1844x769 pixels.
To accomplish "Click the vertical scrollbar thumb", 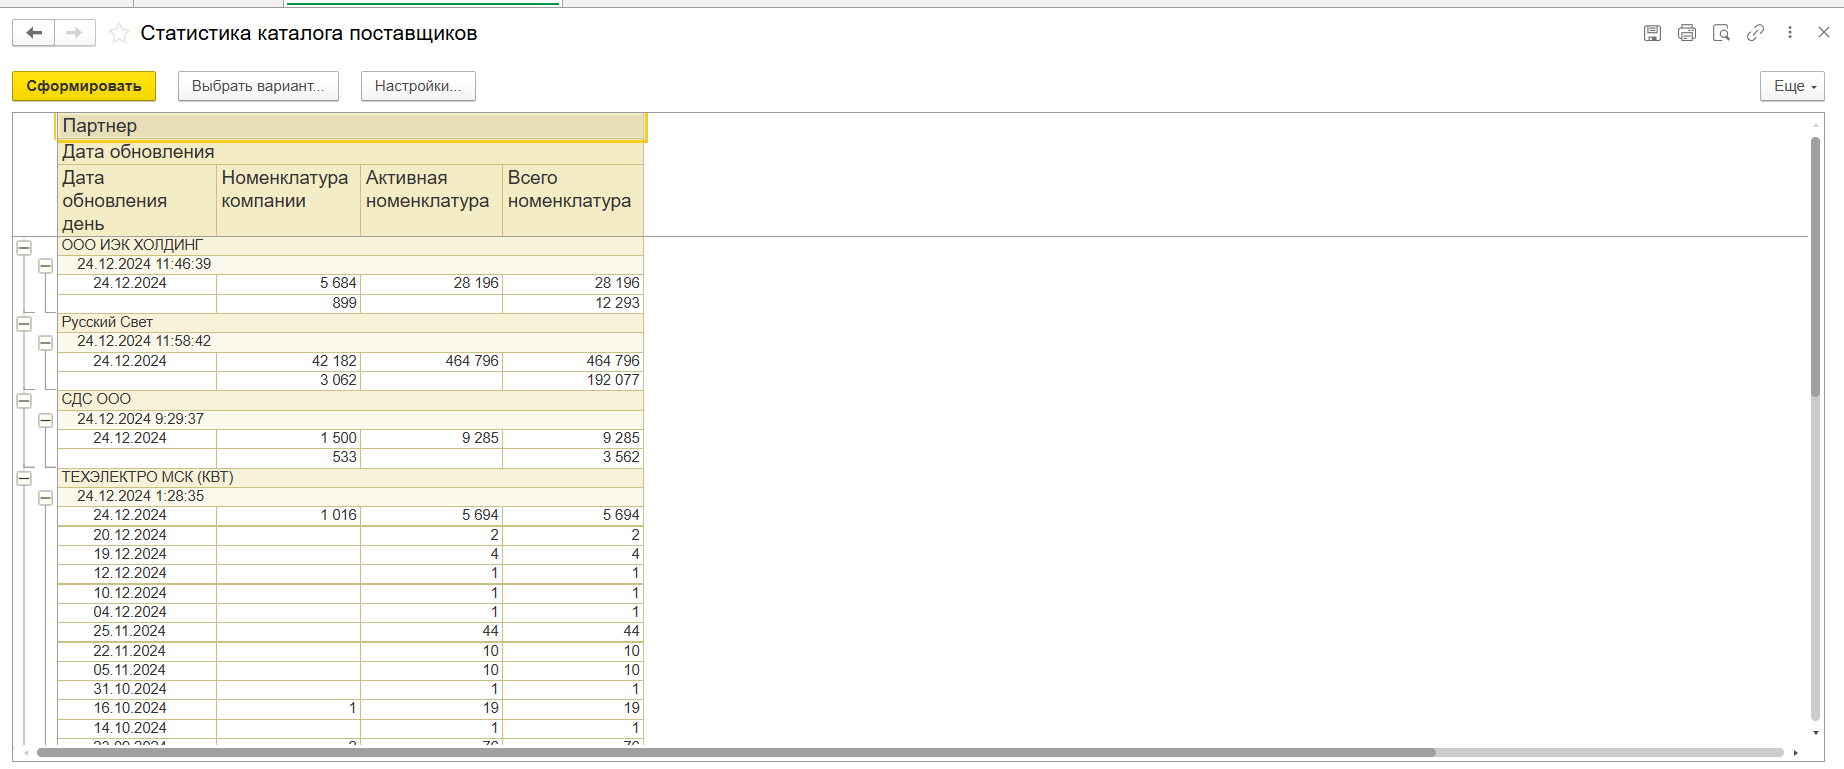I will [x=1815, y=267].
